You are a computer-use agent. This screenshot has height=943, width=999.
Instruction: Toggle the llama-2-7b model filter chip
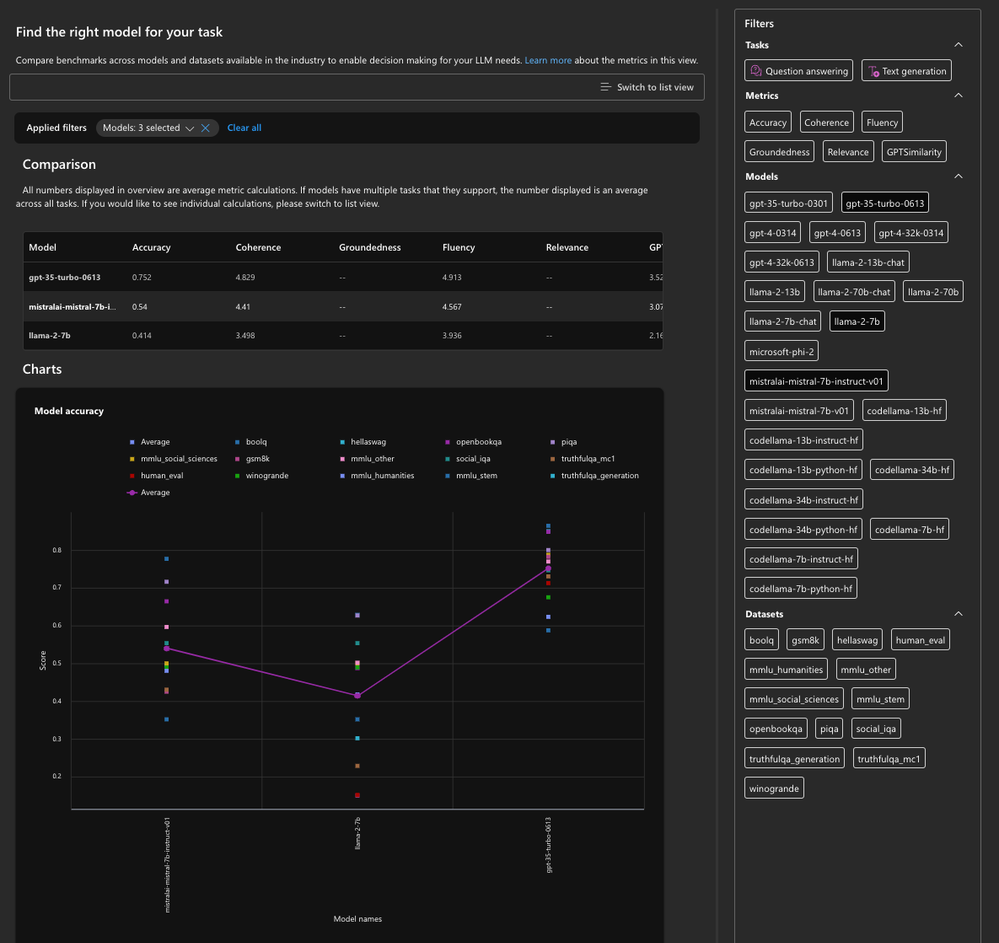857,321
